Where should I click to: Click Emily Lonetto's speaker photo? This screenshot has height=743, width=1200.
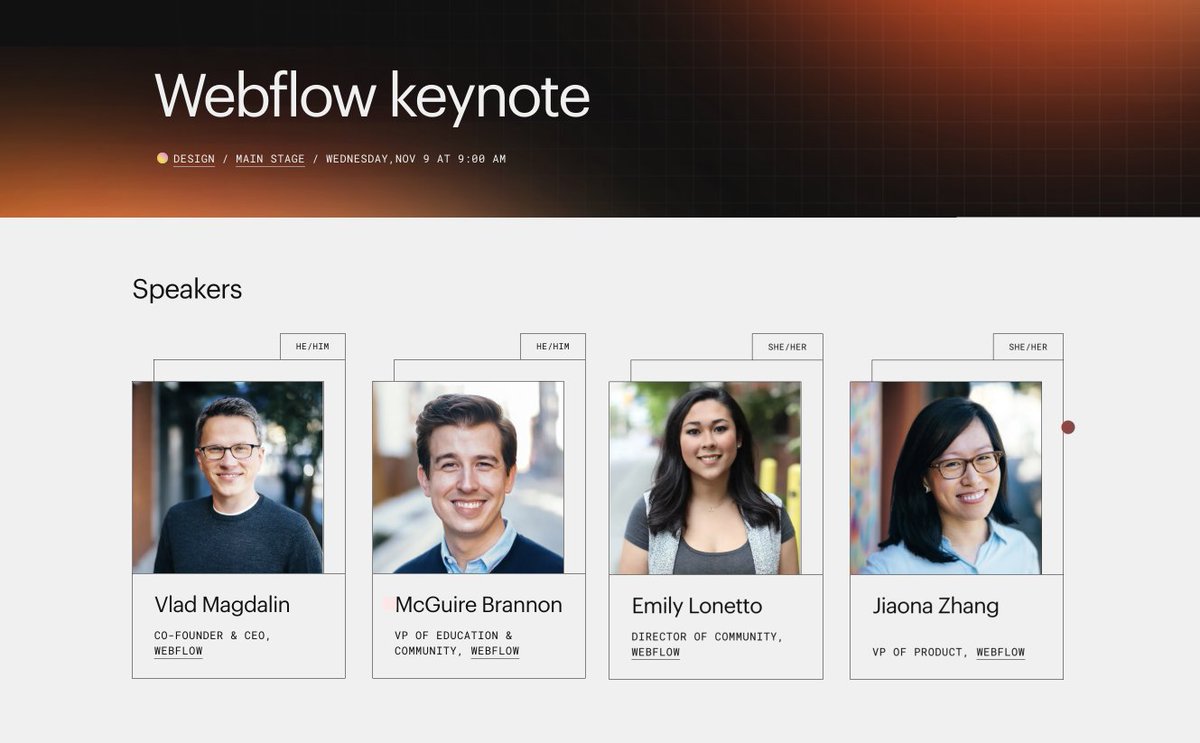[x=706, y=475]
